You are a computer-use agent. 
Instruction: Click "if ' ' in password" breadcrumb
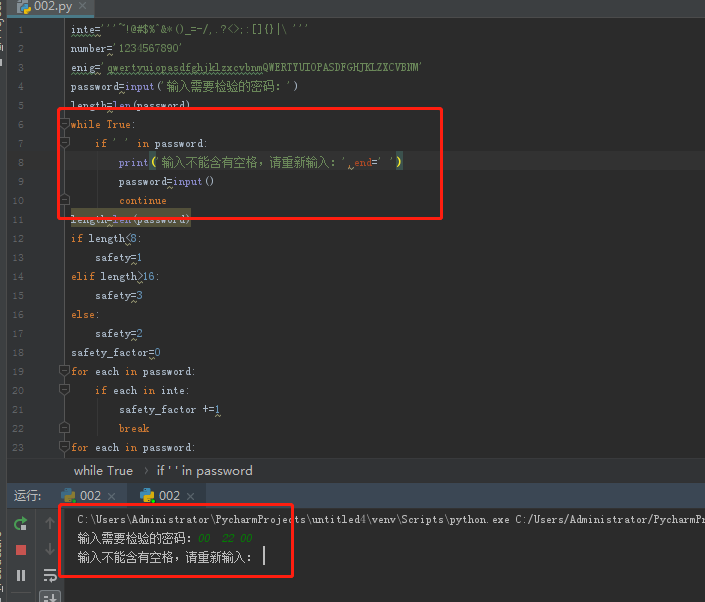pyautogui.click(x=204, y=470)
